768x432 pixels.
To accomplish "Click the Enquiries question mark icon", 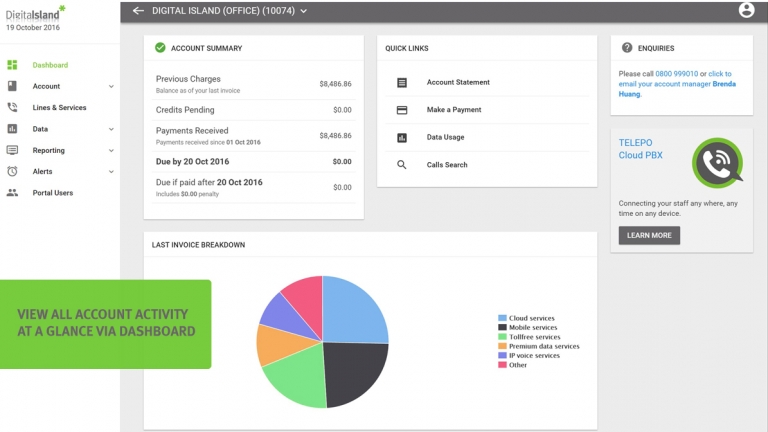I will tap(626, 48).
